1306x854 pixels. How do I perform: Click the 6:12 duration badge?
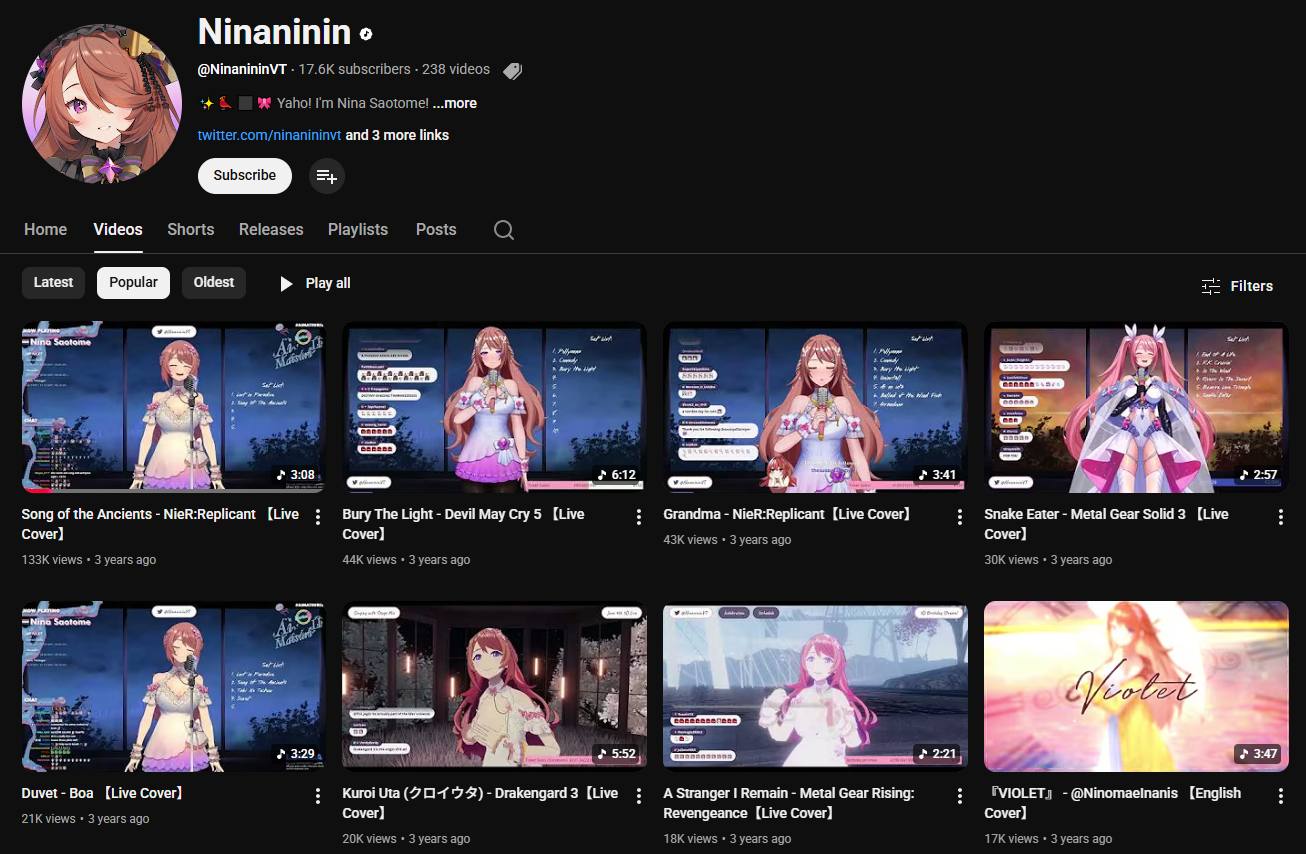(616, 475)
